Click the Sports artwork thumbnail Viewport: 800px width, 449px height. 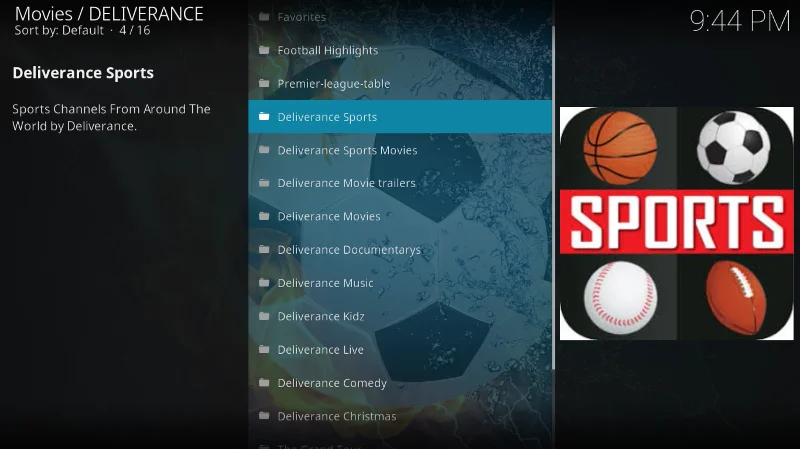pyautogui.click(x=677, y=223)
